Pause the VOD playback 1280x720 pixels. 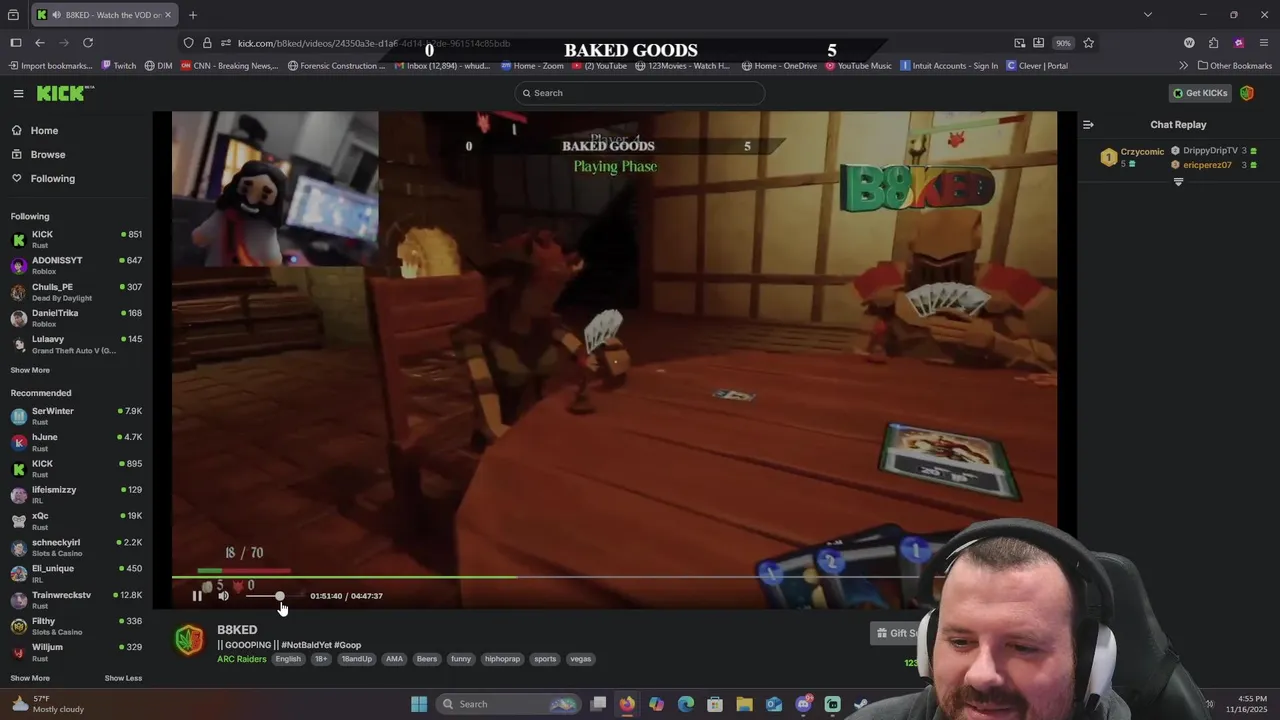click(x=197, y=596)
